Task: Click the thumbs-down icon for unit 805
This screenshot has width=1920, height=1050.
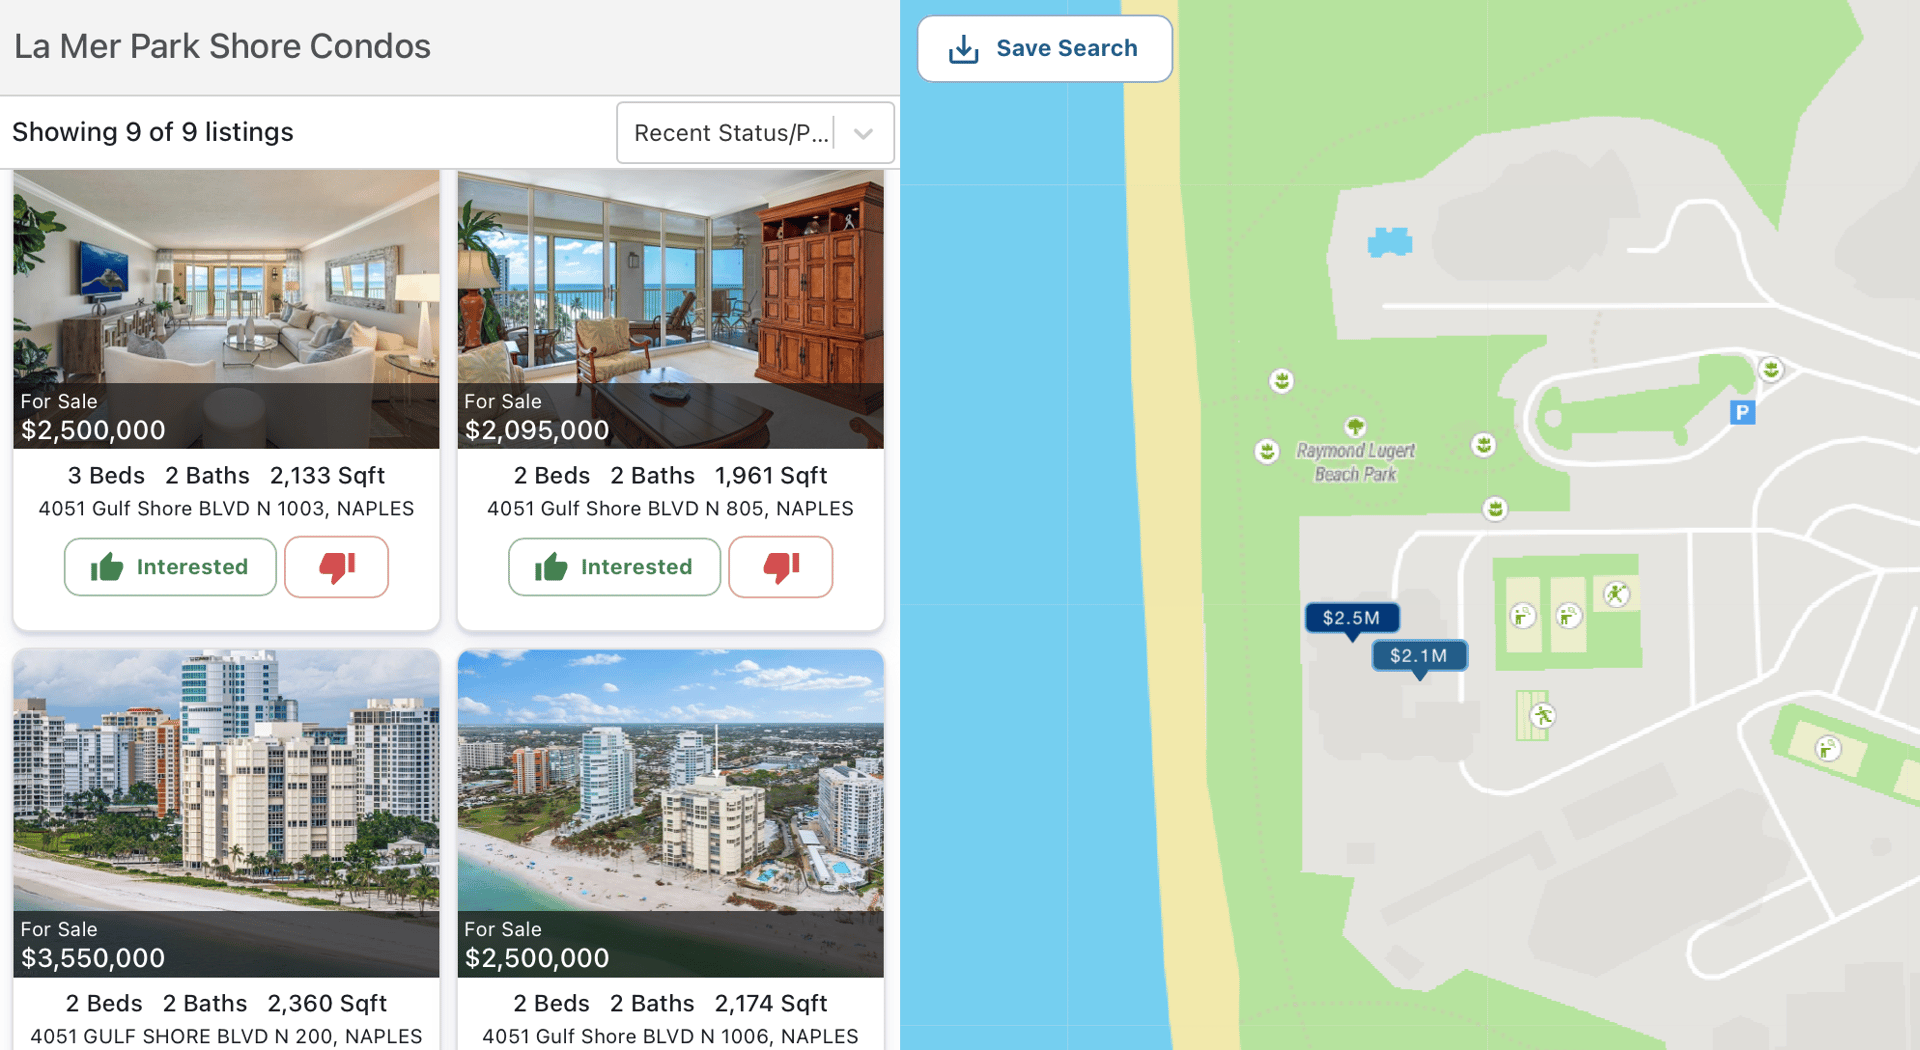Action: tap(781, 567)
